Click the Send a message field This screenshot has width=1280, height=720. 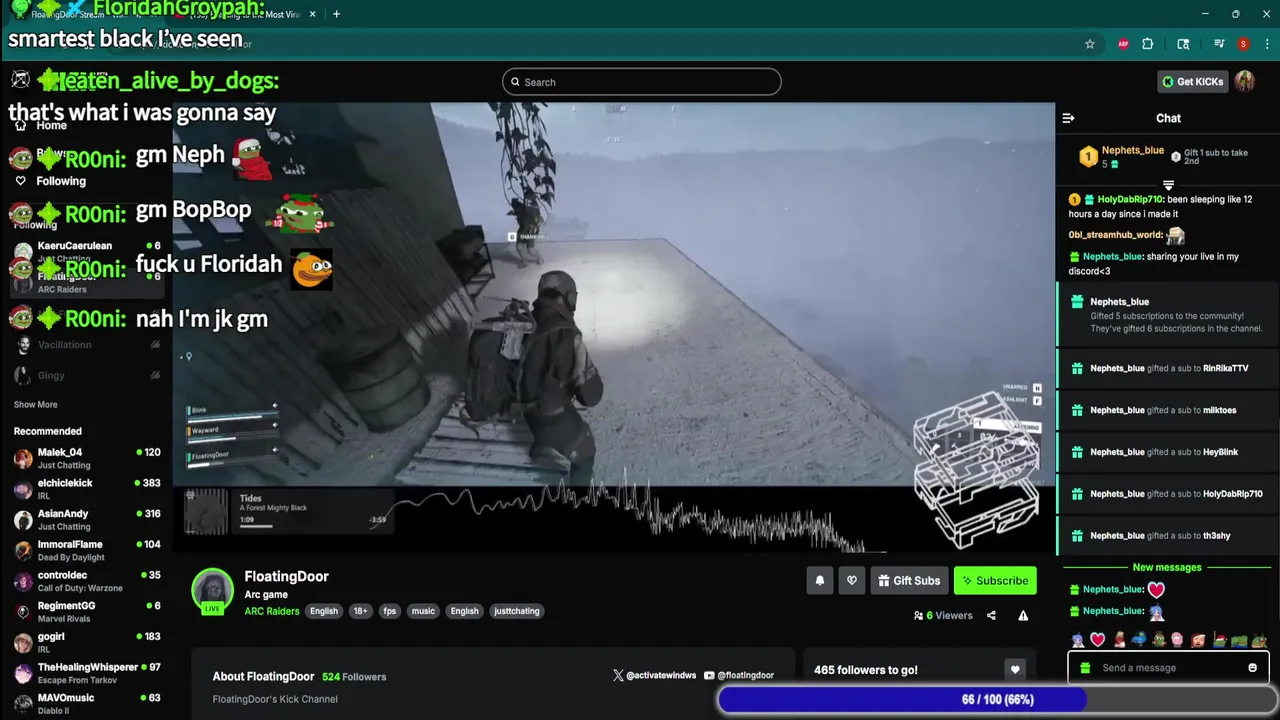(x=1168, y=668)
